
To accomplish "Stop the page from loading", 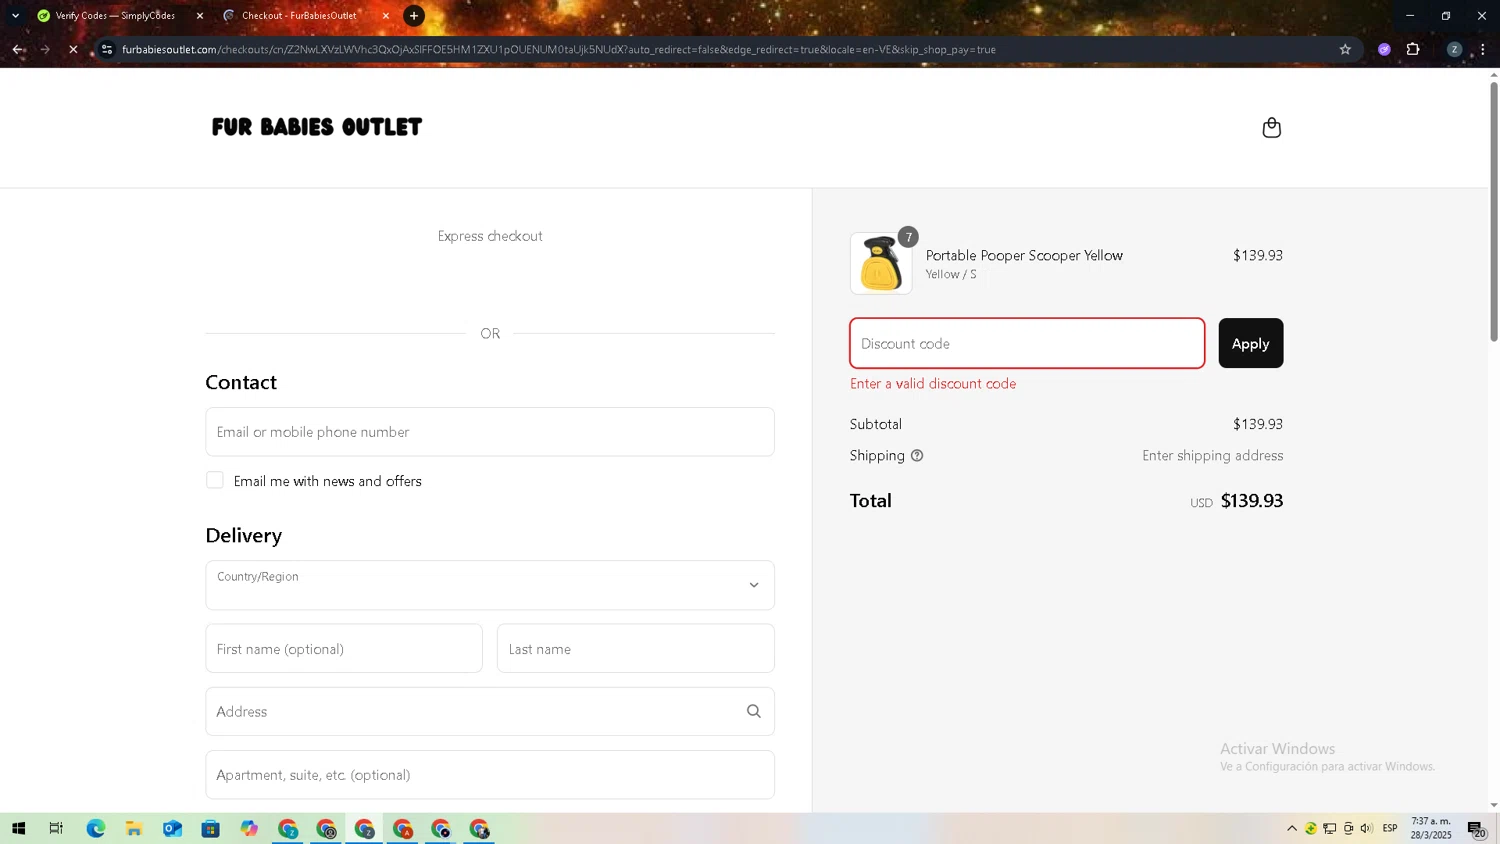I will click(x=73, y=49).
